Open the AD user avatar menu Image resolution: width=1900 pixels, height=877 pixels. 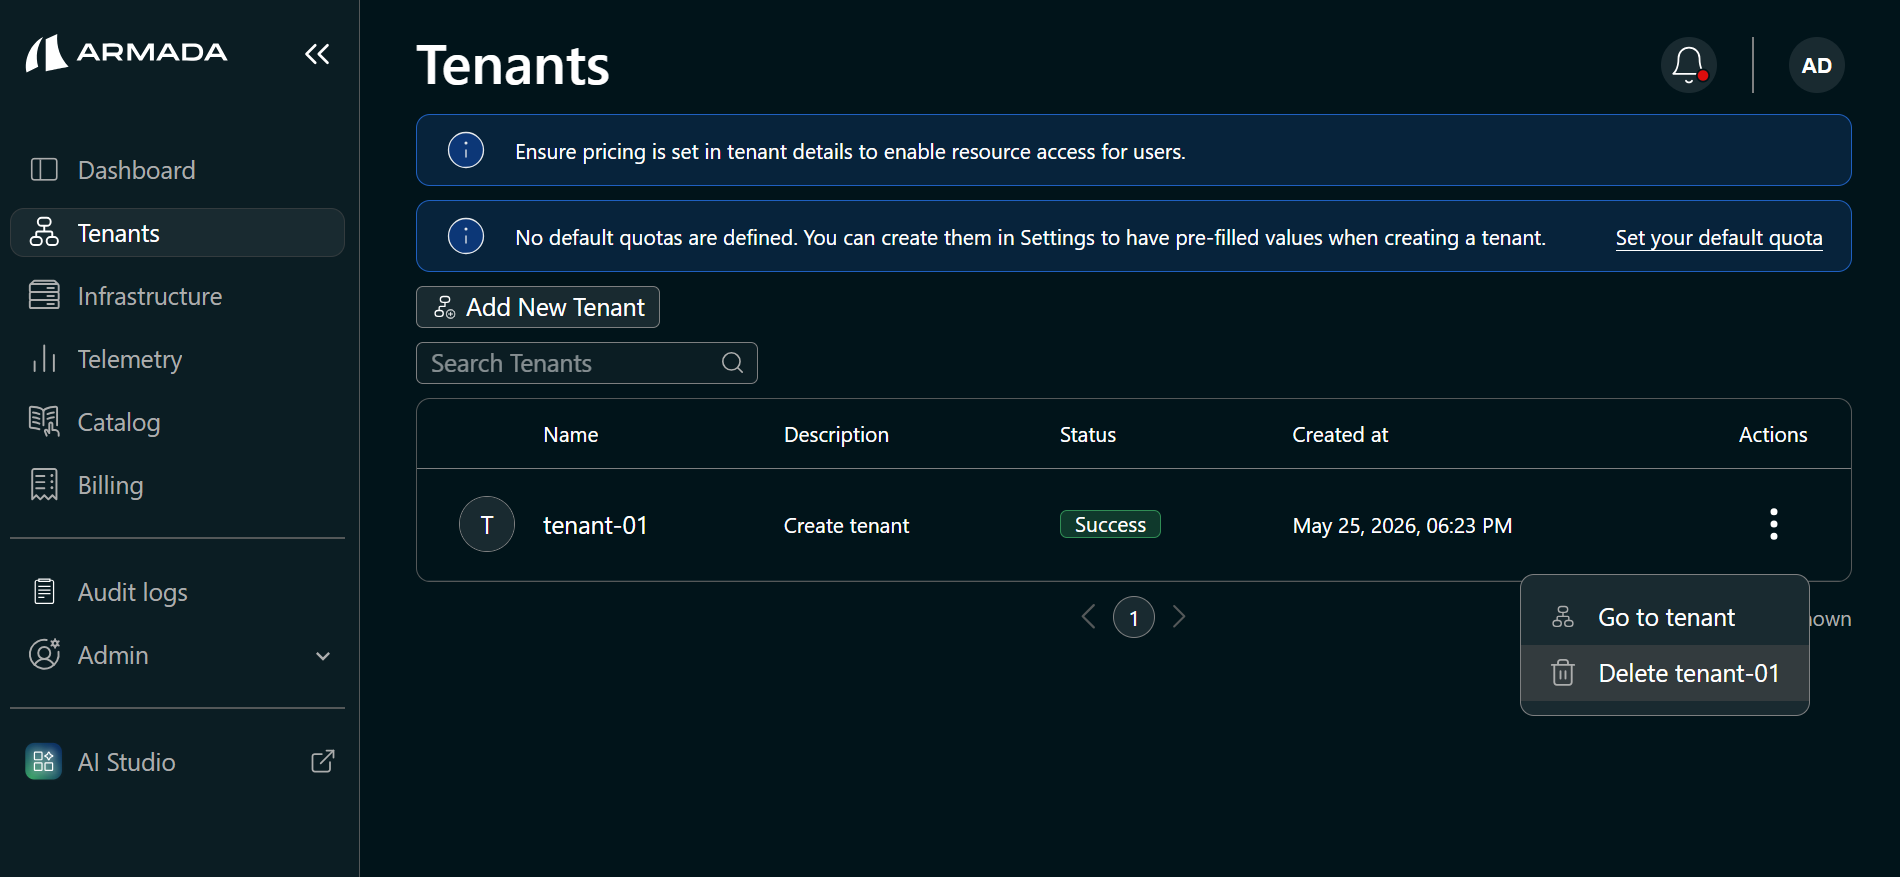[1816, 65]
